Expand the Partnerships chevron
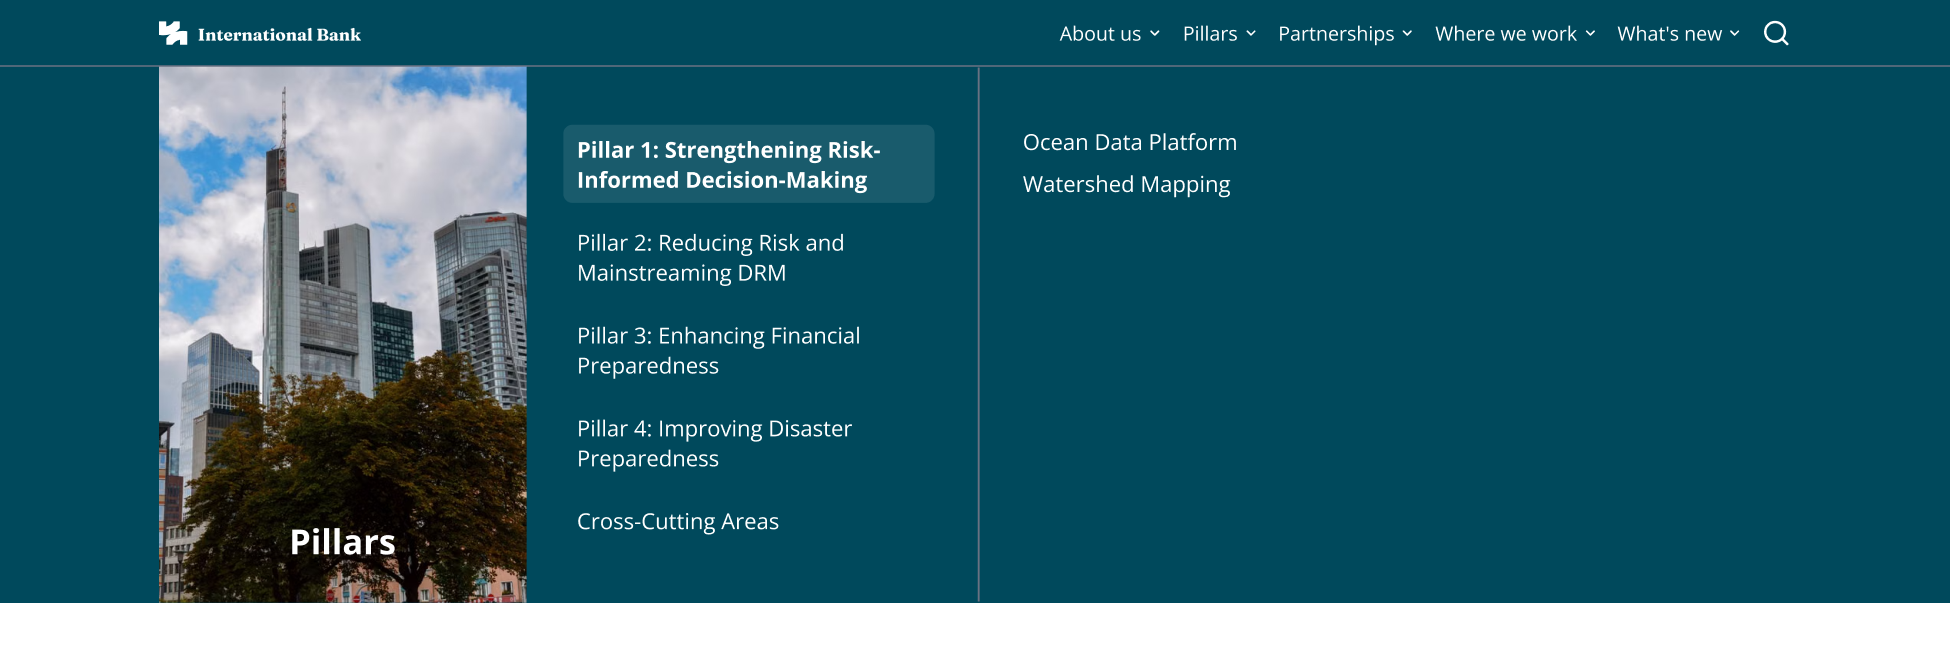This screenshot has height=669, width=1950. (x=1407, y=33)
